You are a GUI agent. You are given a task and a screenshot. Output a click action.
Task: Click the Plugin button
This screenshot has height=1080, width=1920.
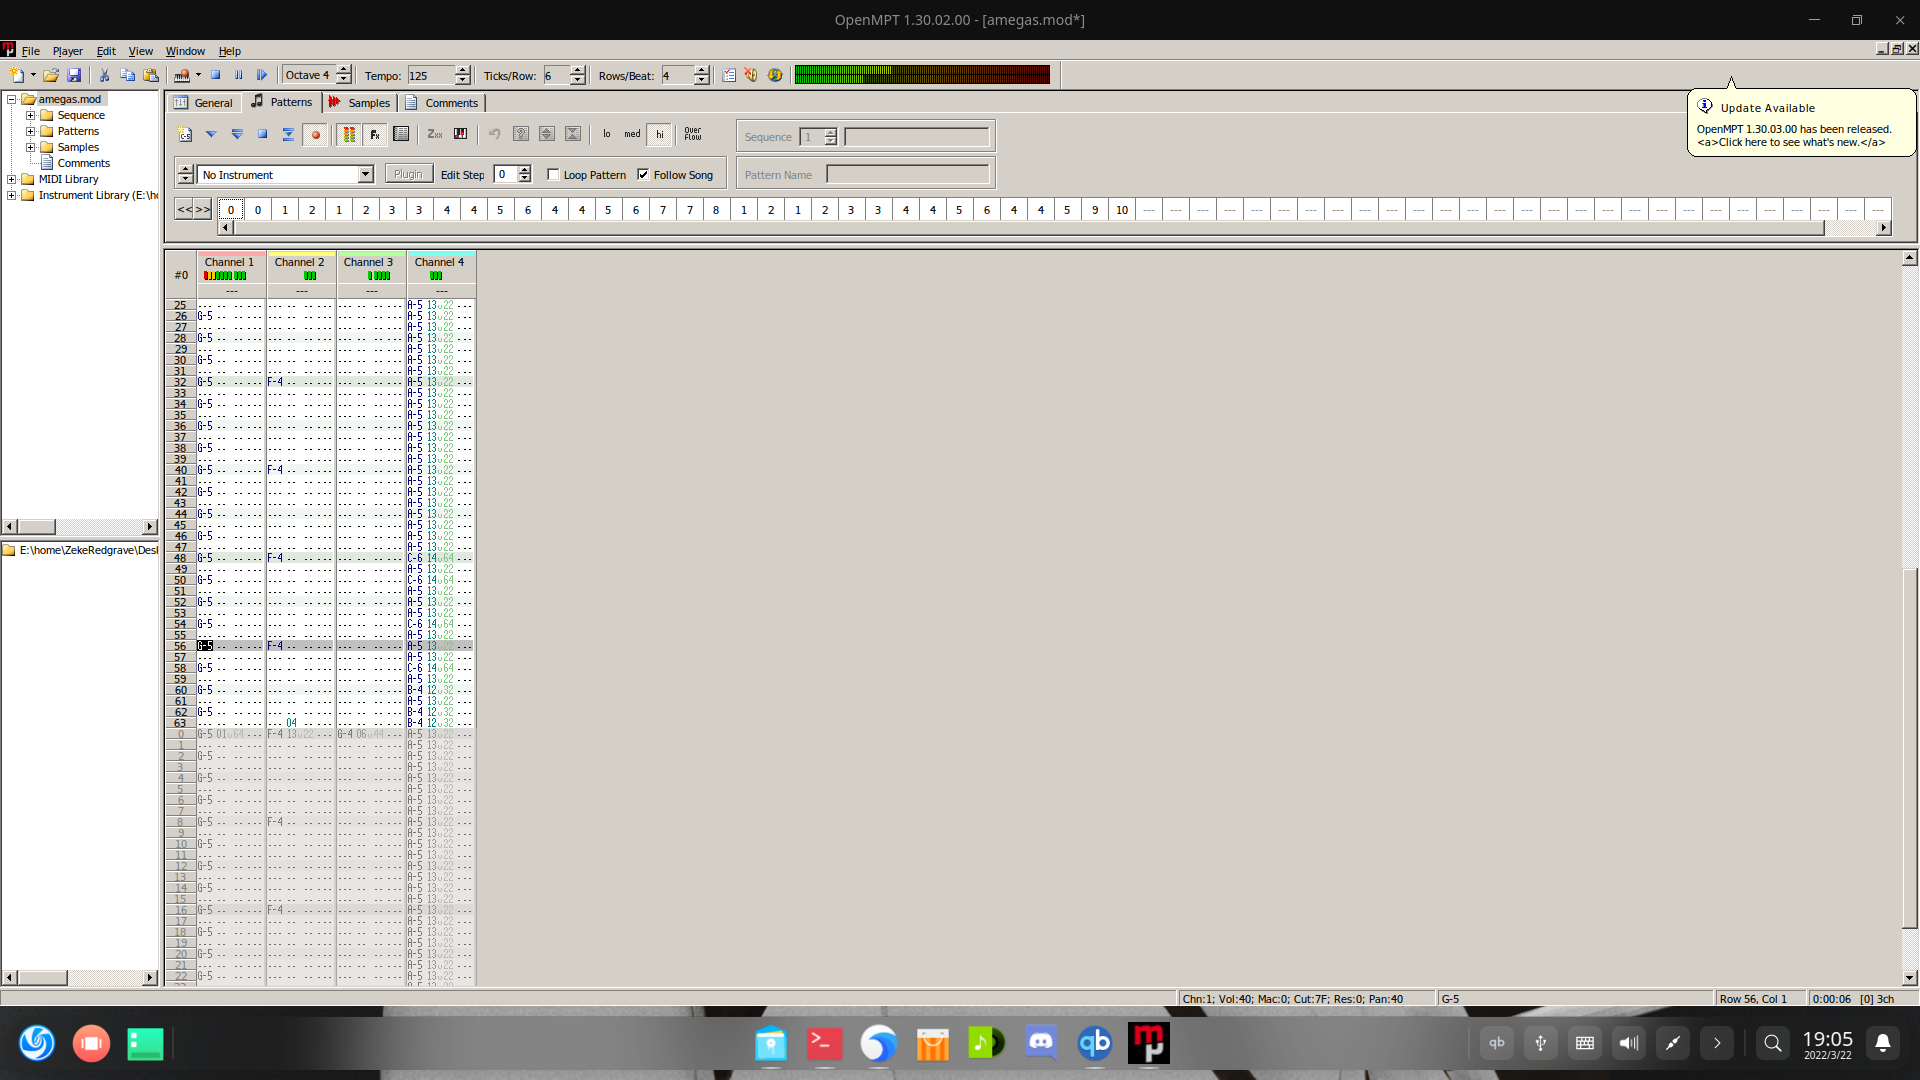click(408, 173)
